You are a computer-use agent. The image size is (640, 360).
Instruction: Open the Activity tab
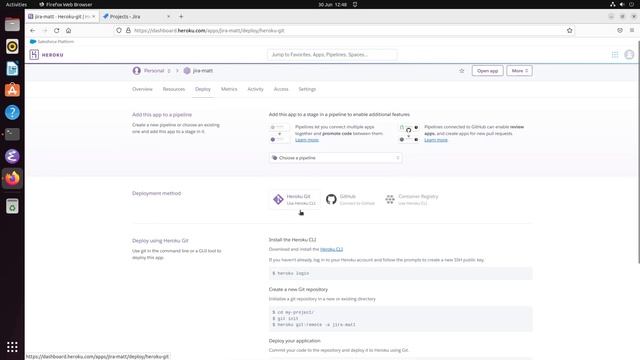point(256,89)
